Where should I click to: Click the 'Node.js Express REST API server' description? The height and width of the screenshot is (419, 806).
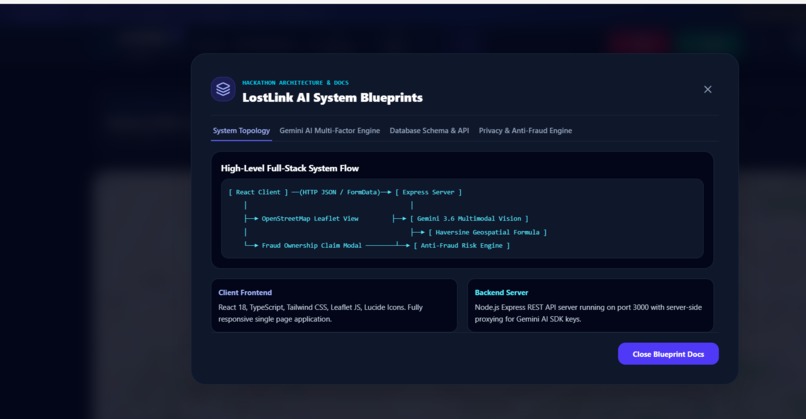pos(588,313)
